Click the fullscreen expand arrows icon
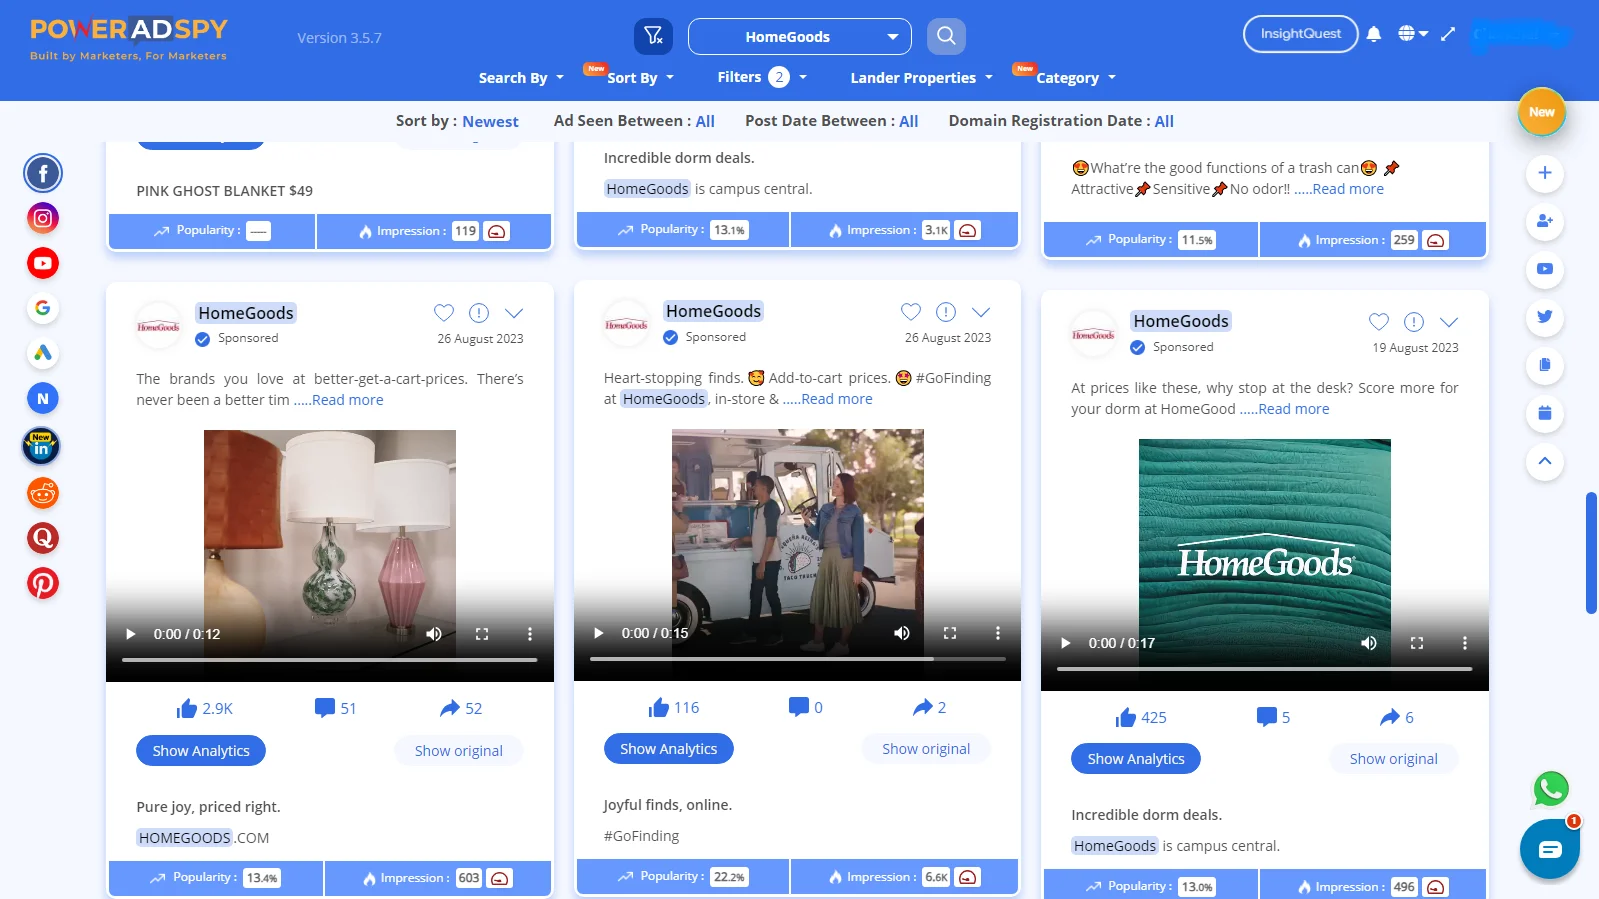Screen dimensions: 1599x899 pos(1448,34)
